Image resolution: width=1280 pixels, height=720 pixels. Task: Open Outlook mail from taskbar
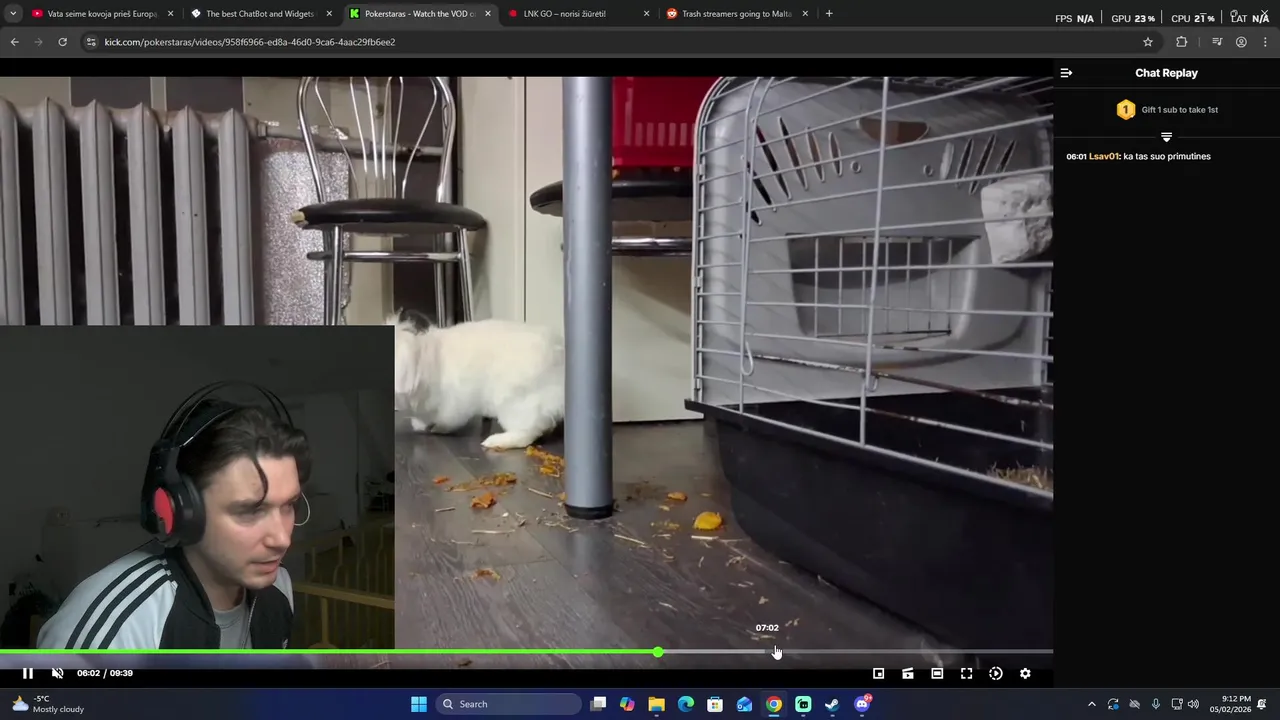(x=744, y=704)
